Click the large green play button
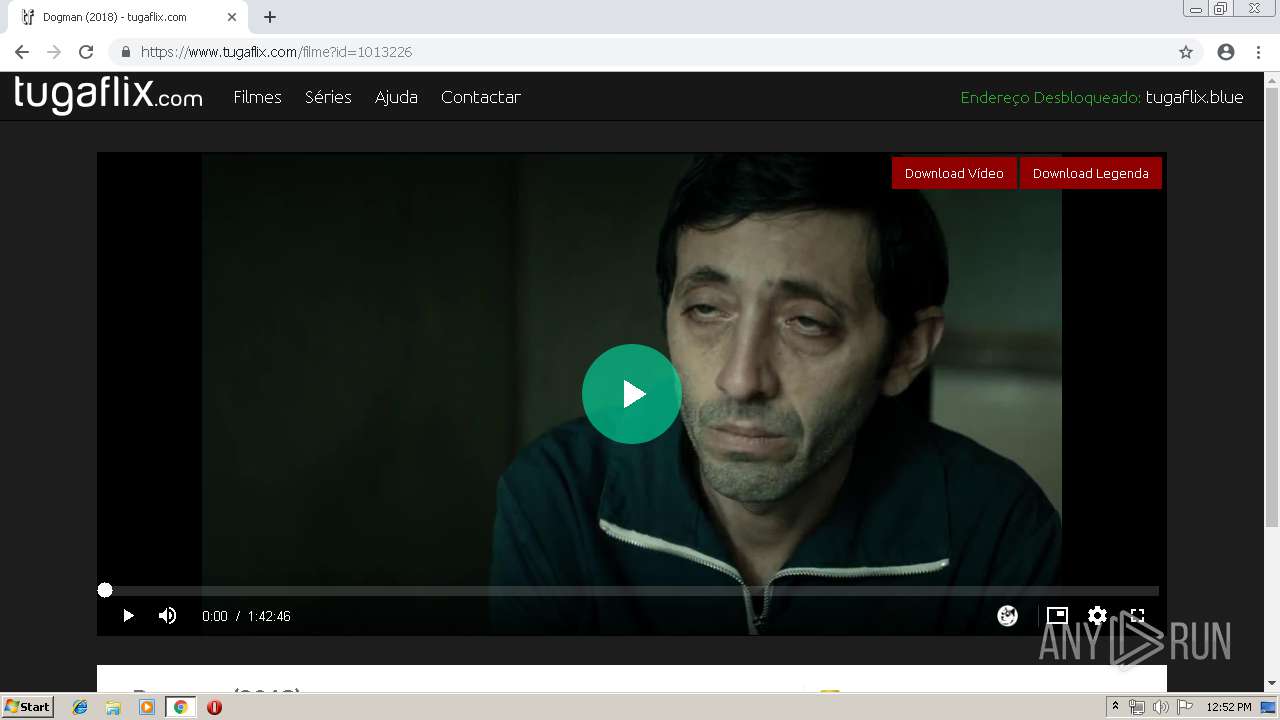The width and height of the screenshot is (1280, 720). pos(631,394)
